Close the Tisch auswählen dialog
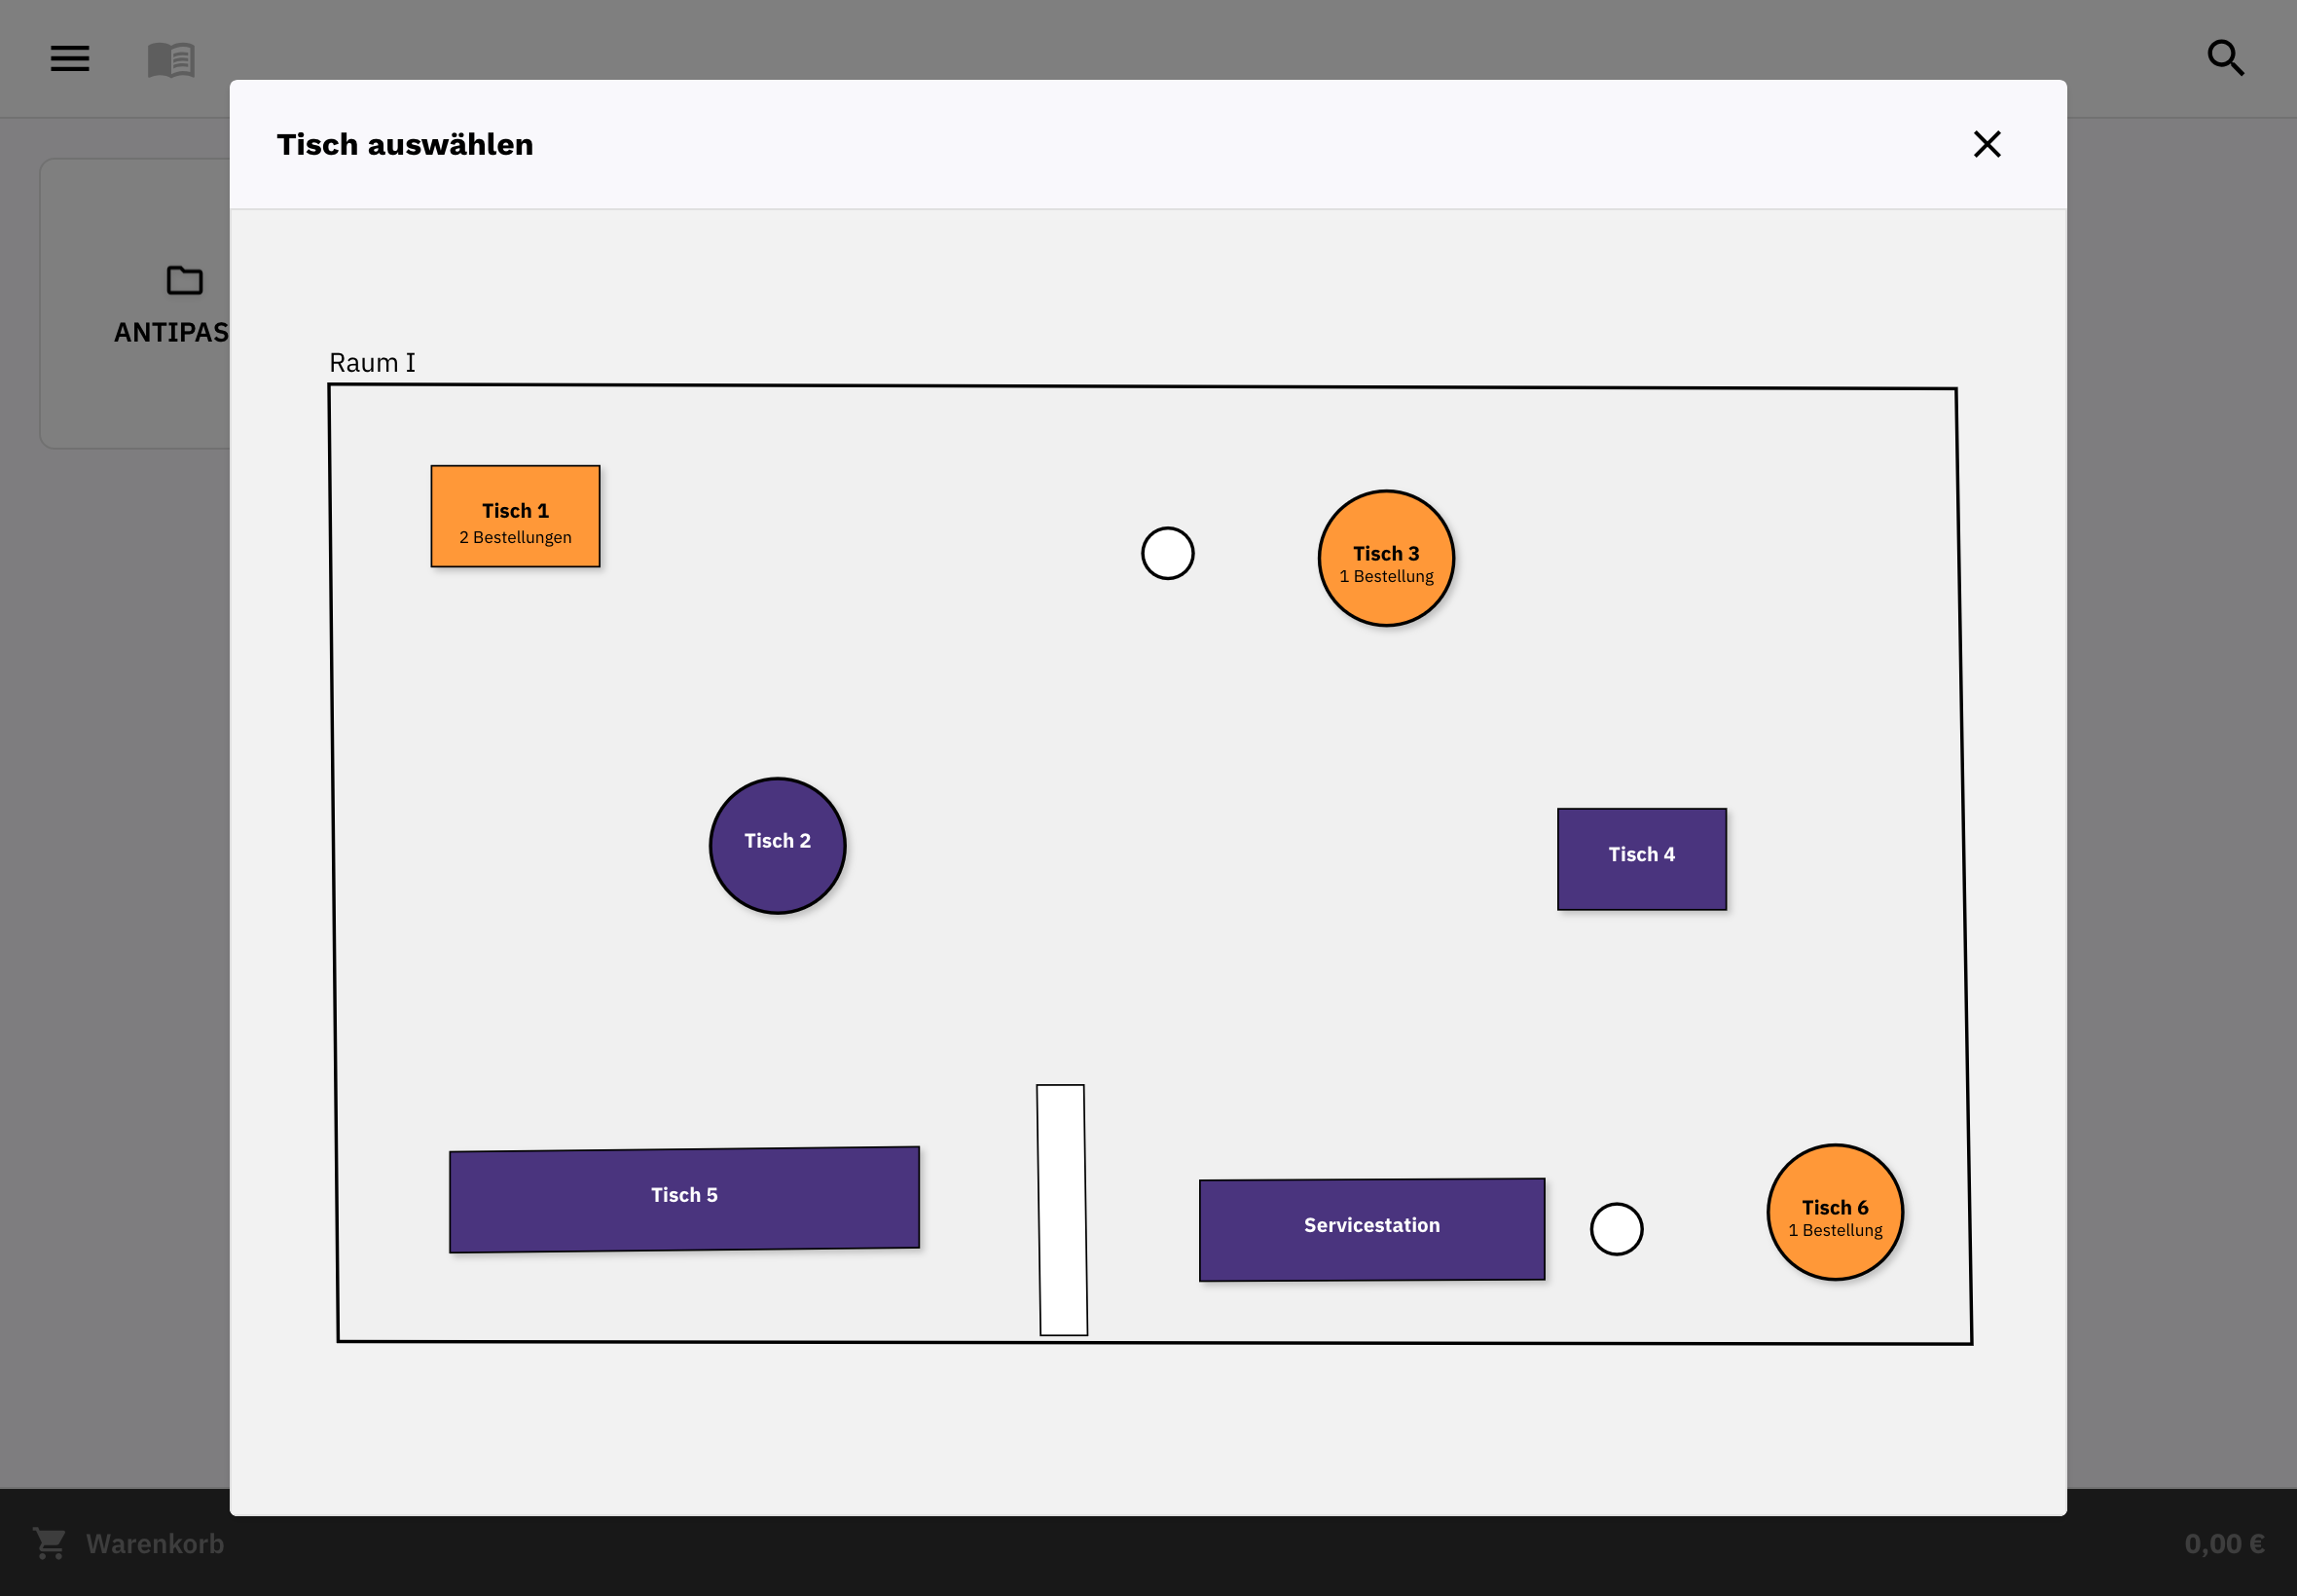 click(x=1986, y=144)
